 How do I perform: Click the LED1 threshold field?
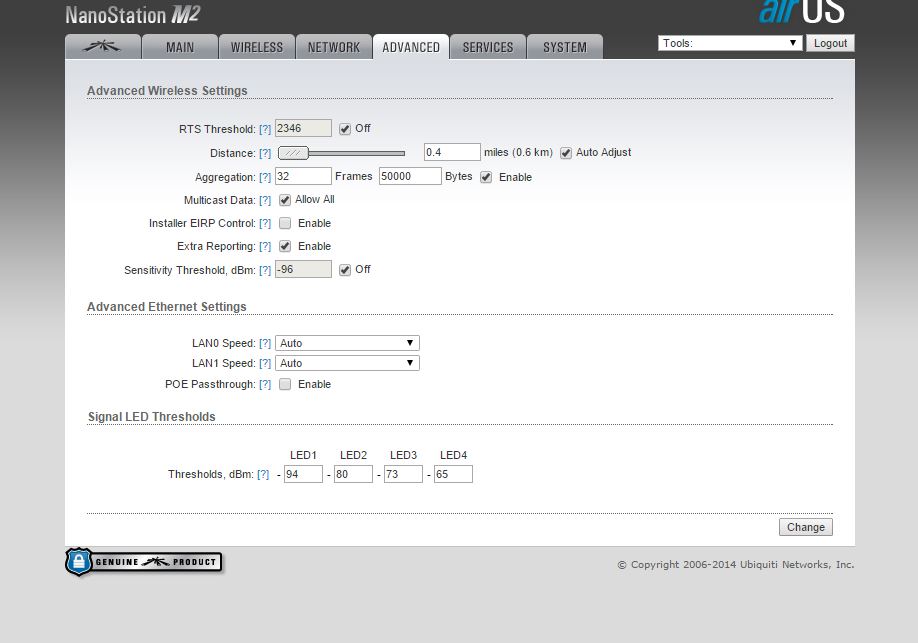(x=303, y=474)
